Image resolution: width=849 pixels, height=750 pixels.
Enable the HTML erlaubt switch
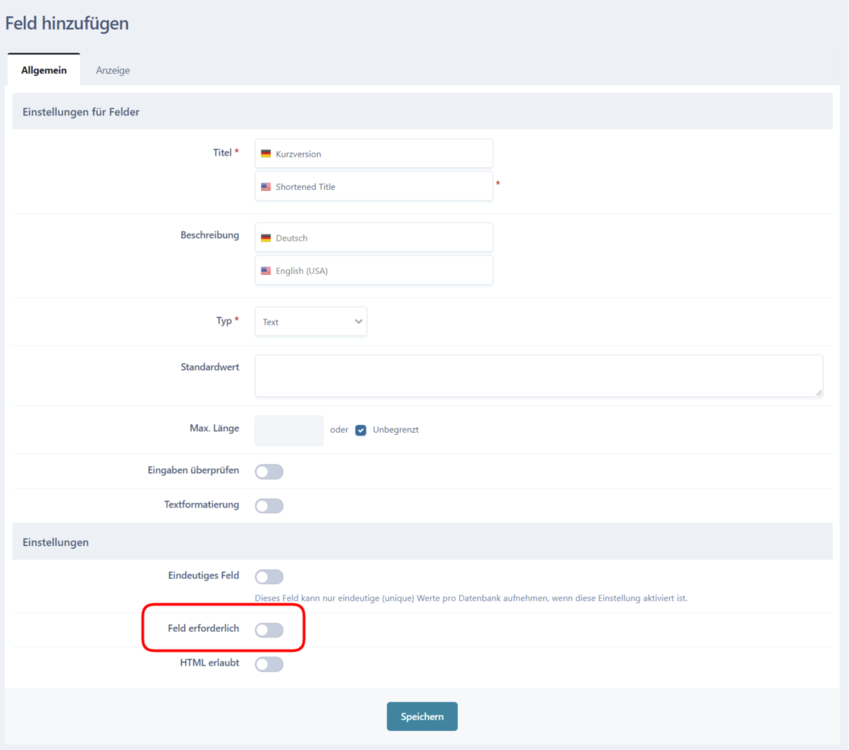coord(269,664)
